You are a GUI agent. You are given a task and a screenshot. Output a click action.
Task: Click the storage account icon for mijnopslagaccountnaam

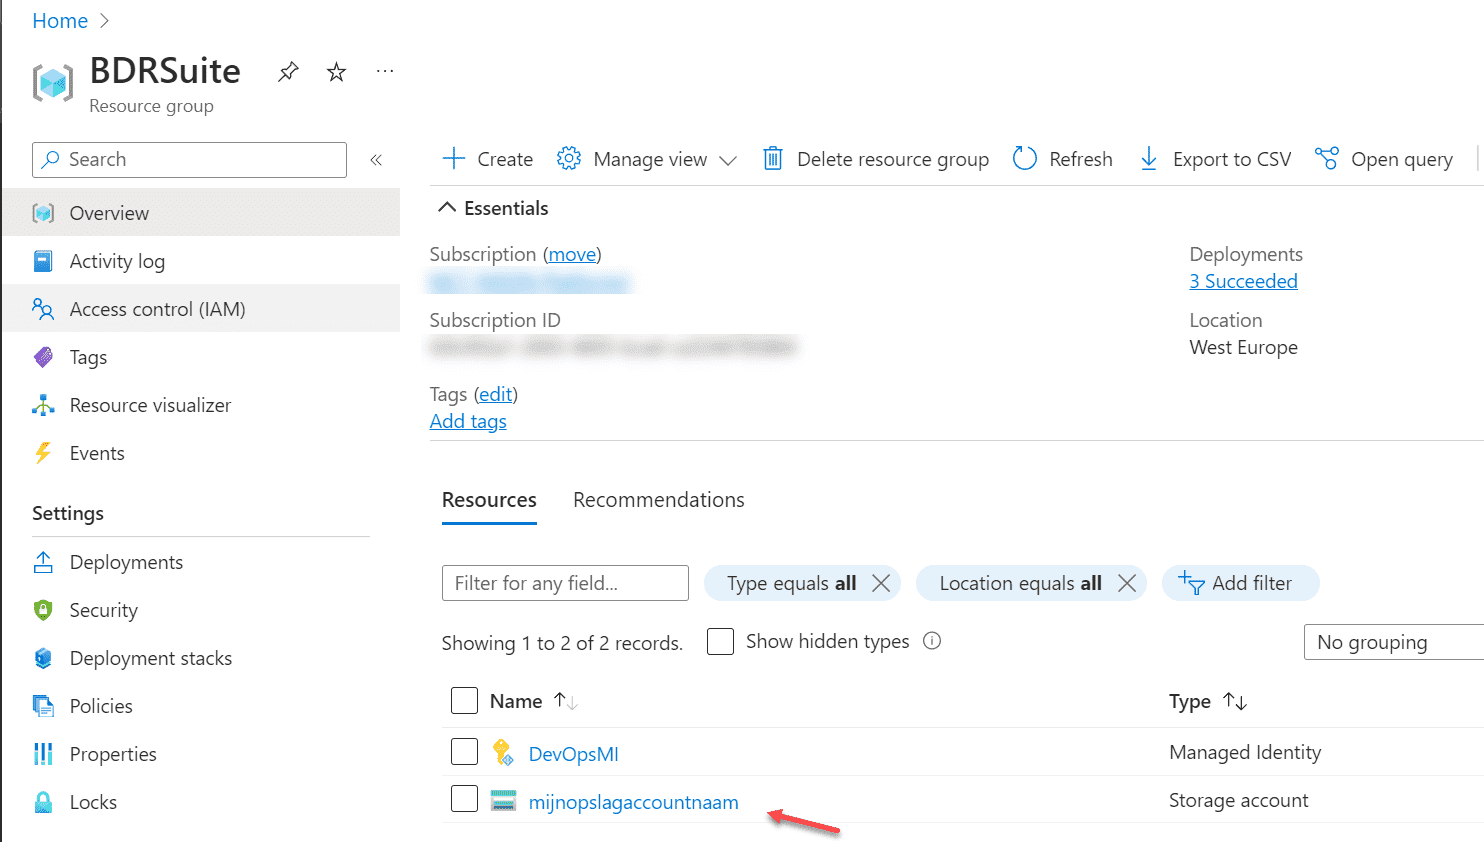[x=503, y=800]
